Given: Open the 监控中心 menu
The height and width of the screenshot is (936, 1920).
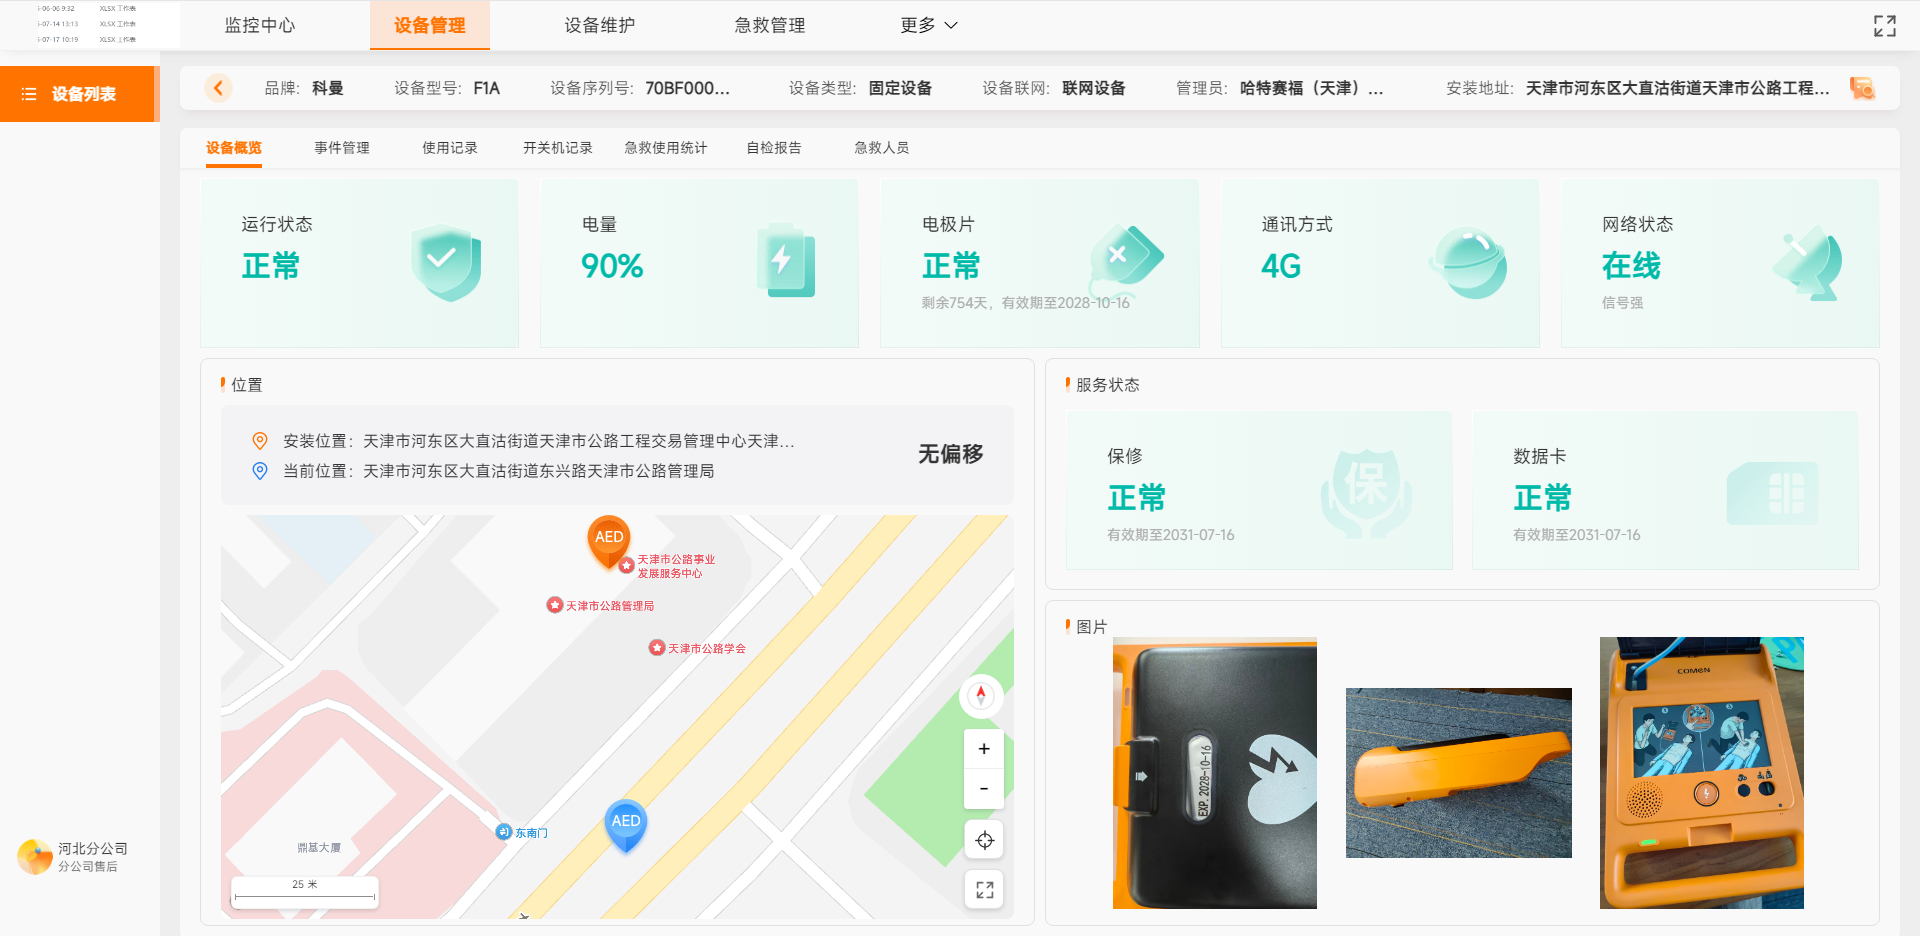Looking at the screenshot, I should pyautogui.click(x=260, y=26).
